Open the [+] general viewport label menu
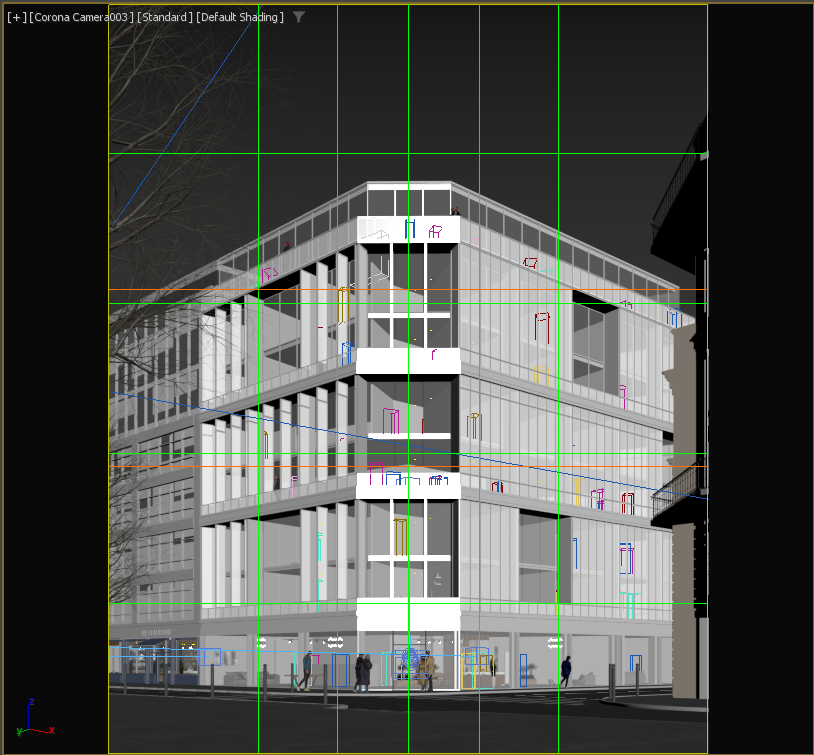Image resolution: width=814 pixels, height=755 pixels. 14,17
